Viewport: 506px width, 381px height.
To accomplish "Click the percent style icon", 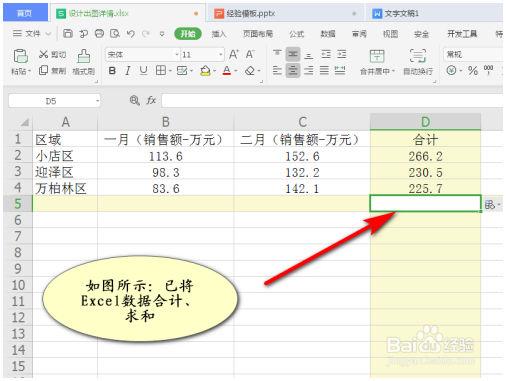I will click(473, 70).
